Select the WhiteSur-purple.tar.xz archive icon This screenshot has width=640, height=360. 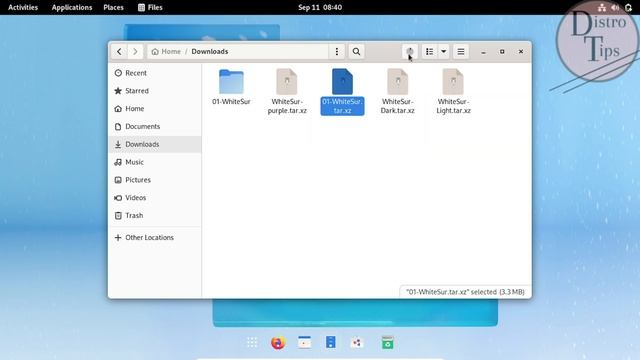tap(287, 82)
